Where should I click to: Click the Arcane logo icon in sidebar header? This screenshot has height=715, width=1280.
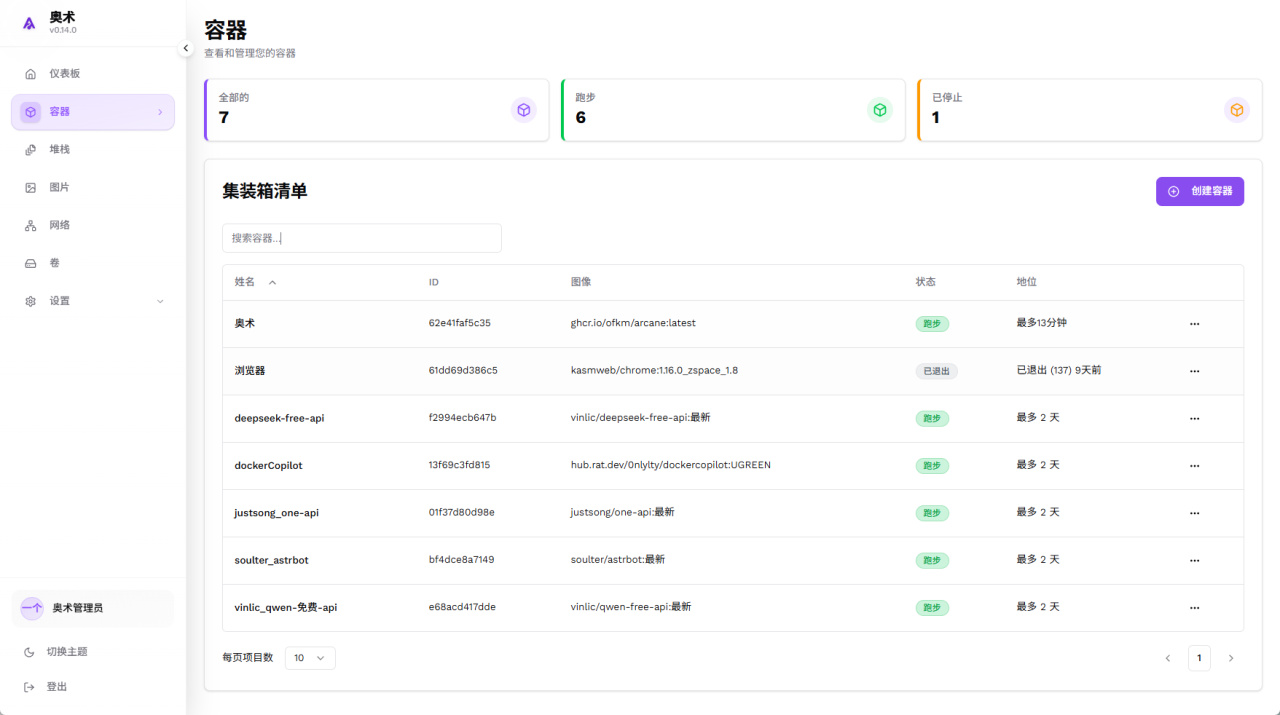29,23
